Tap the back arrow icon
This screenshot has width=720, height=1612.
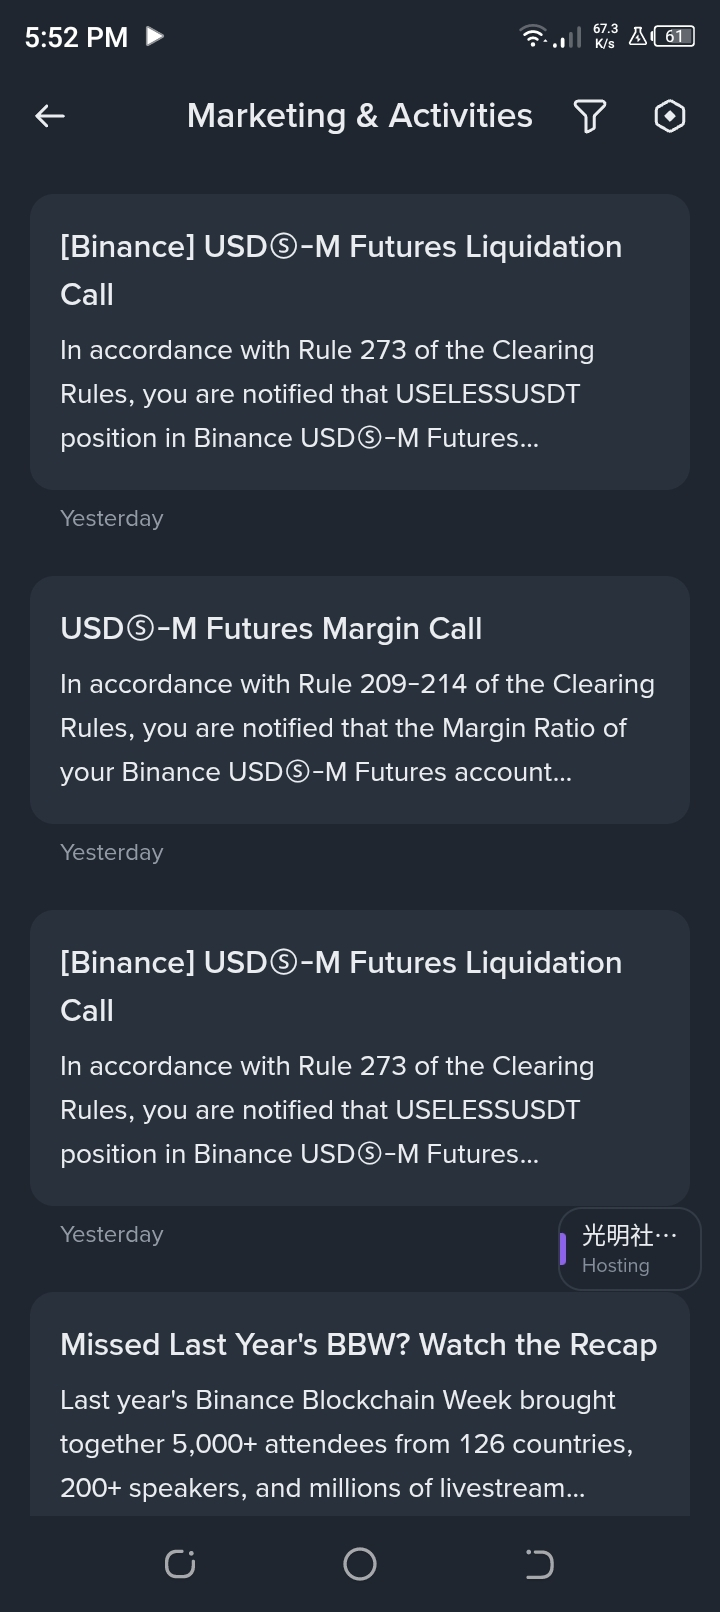point(50,116)
